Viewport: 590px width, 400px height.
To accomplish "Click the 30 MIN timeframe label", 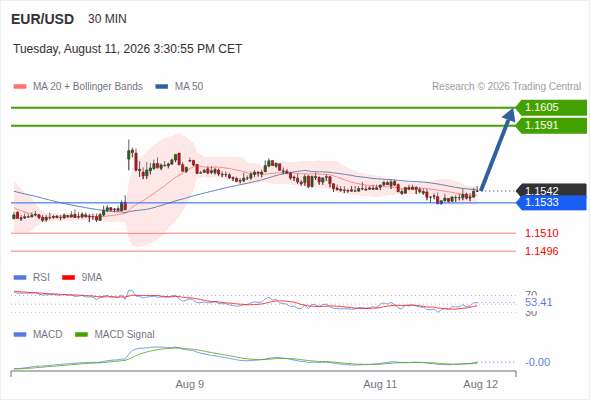I will [107, 19].
